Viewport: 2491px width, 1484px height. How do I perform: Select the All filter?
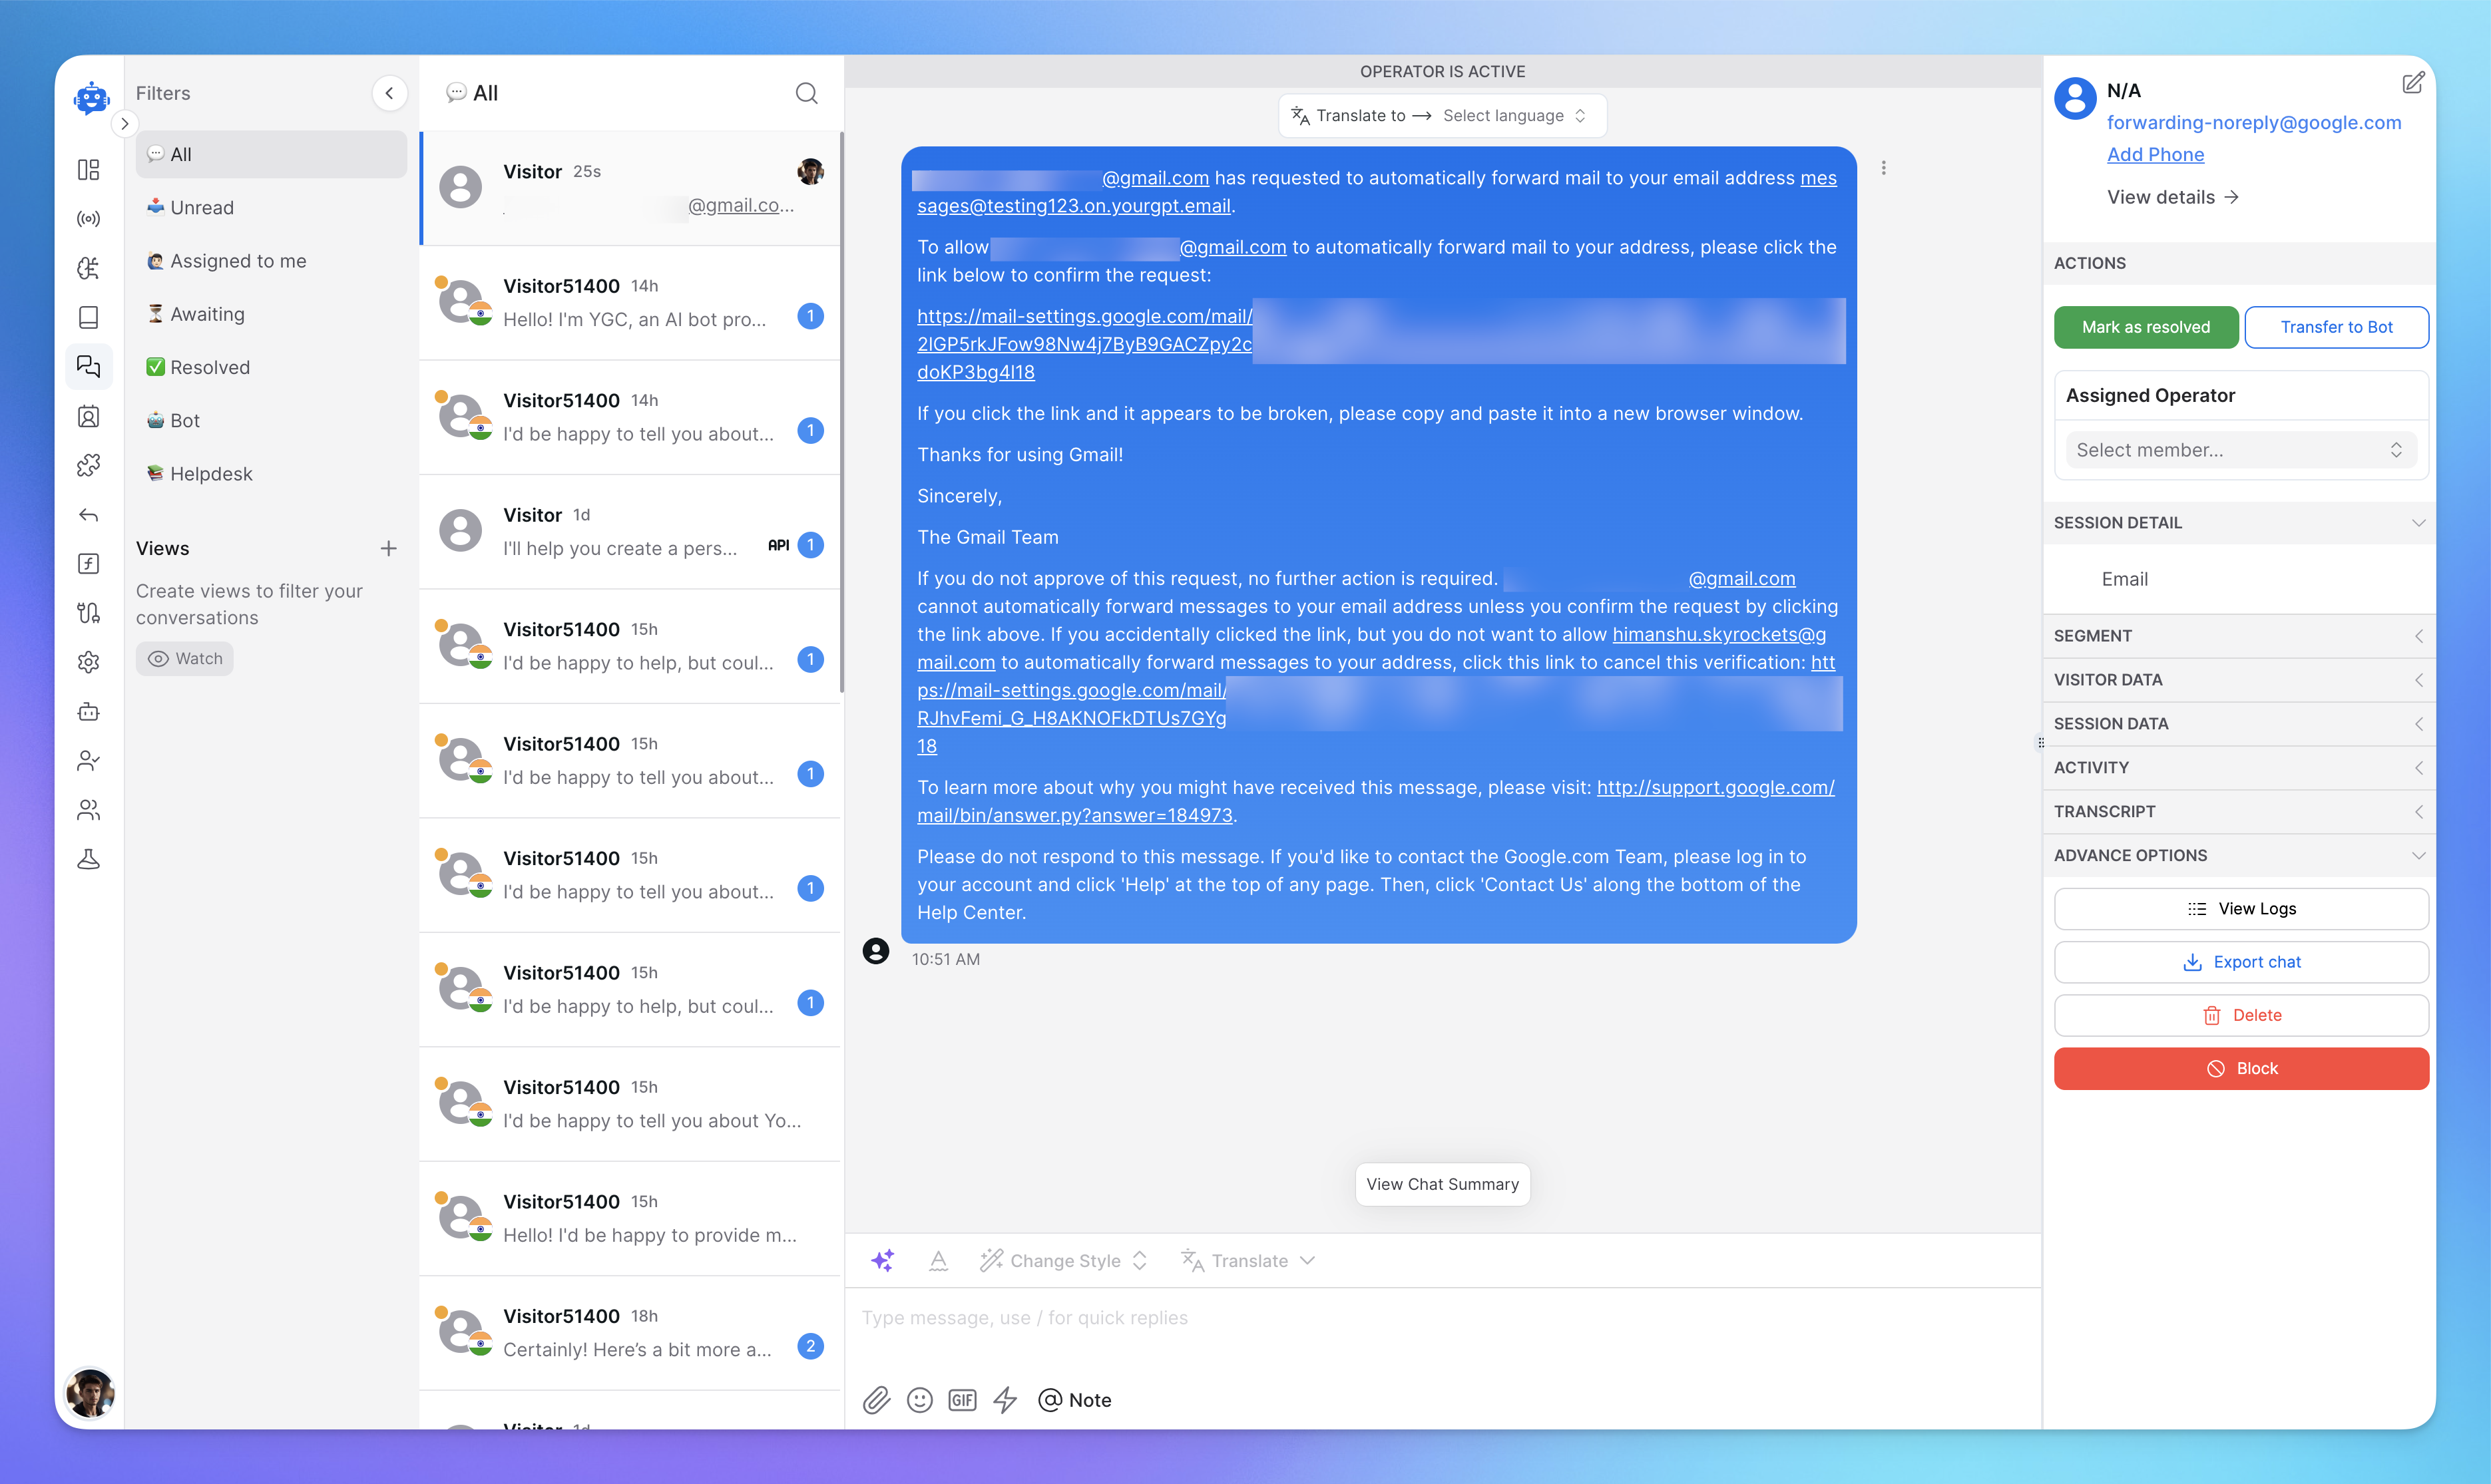(x=271, y=154)
